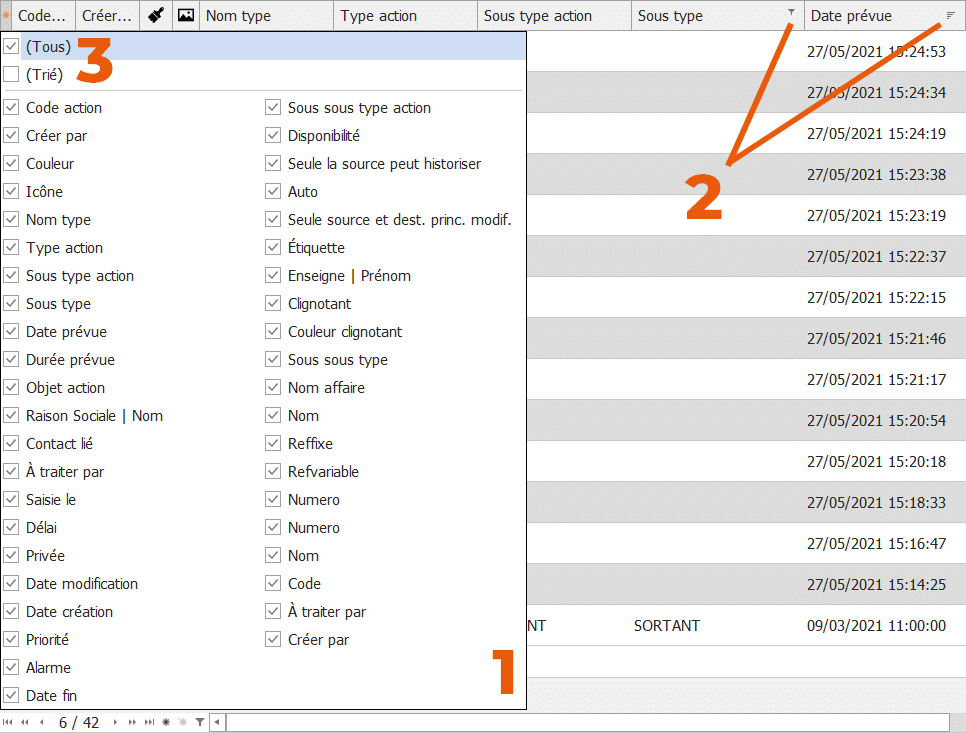Click the Type action column header

(x=404, y=16)
